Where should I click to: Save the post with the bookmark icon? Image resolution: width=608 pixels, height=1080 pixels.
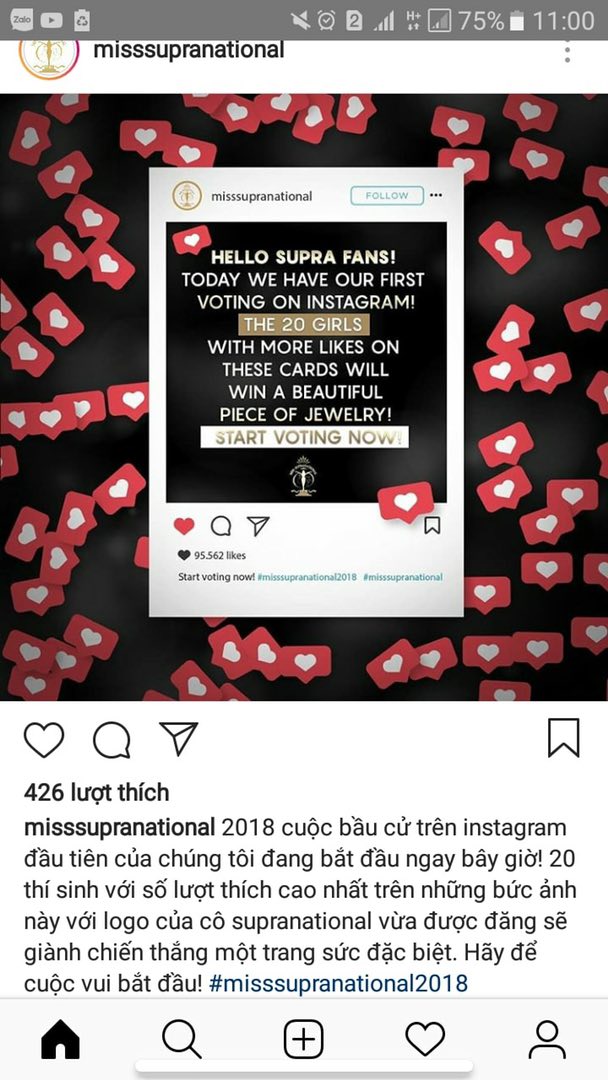click(x=563, y=738)
